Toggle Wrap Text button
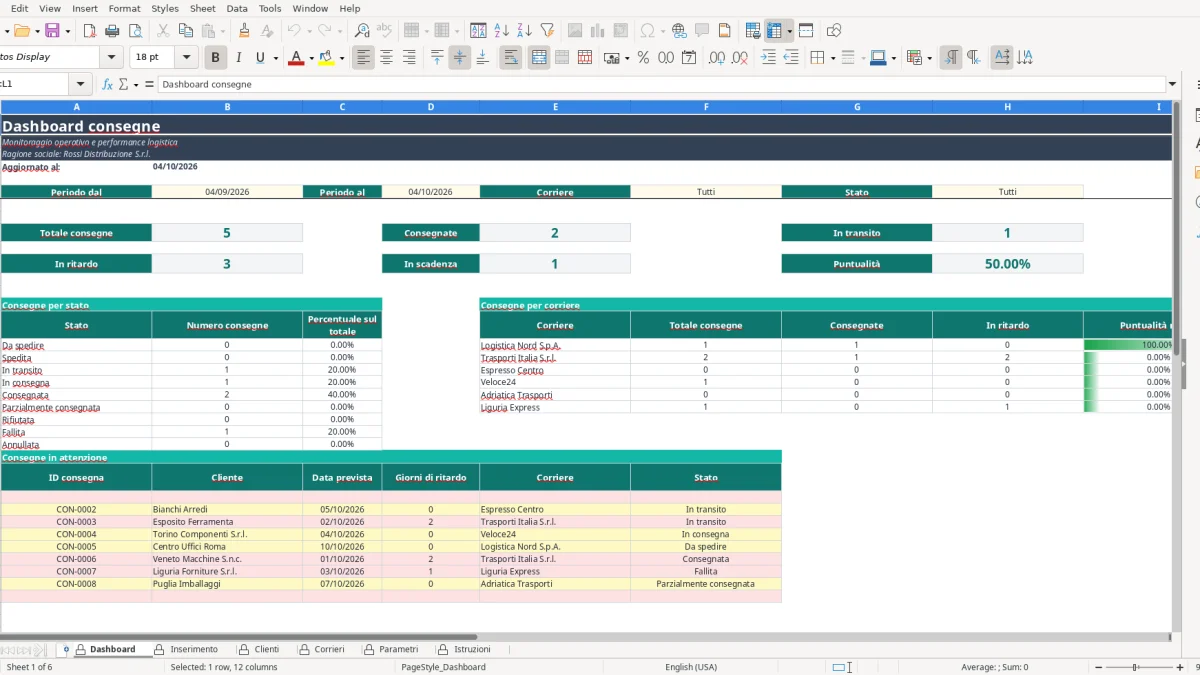The height and width of the screenshot is (675, 1200). (x=511, y=58)
